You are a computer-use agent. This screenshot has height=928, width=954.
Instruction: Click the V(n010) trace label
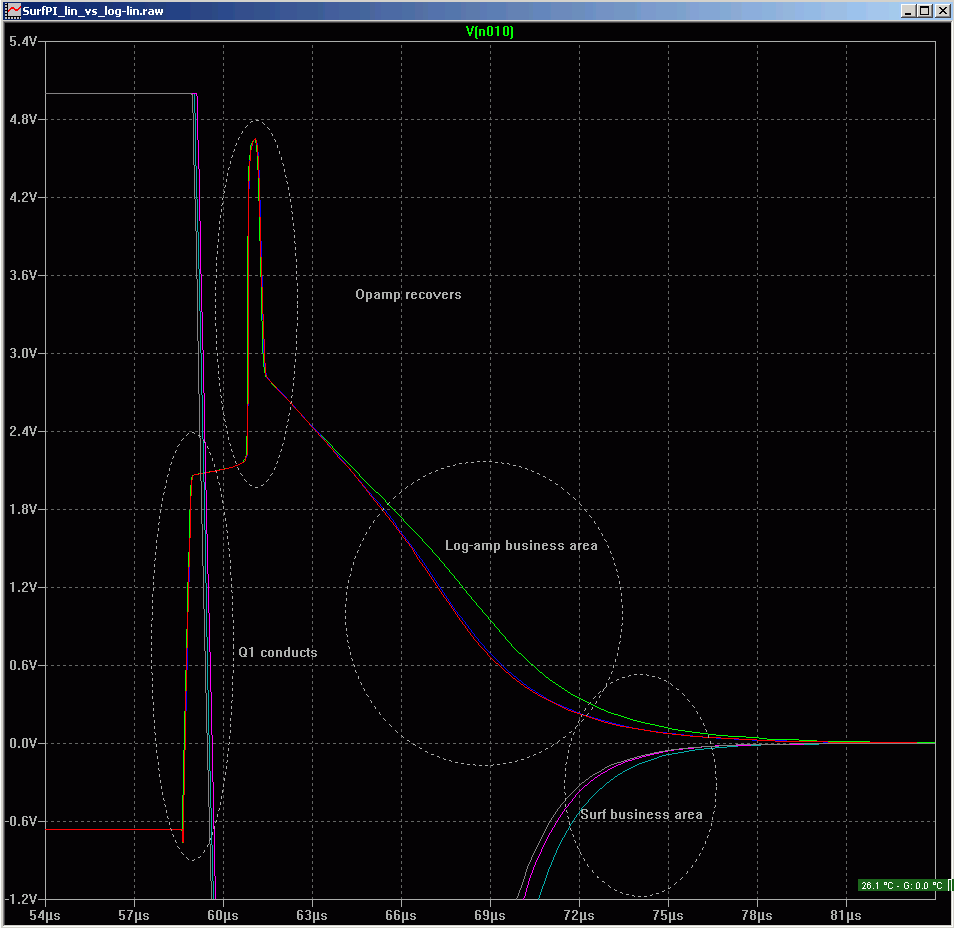pos(490,32)
